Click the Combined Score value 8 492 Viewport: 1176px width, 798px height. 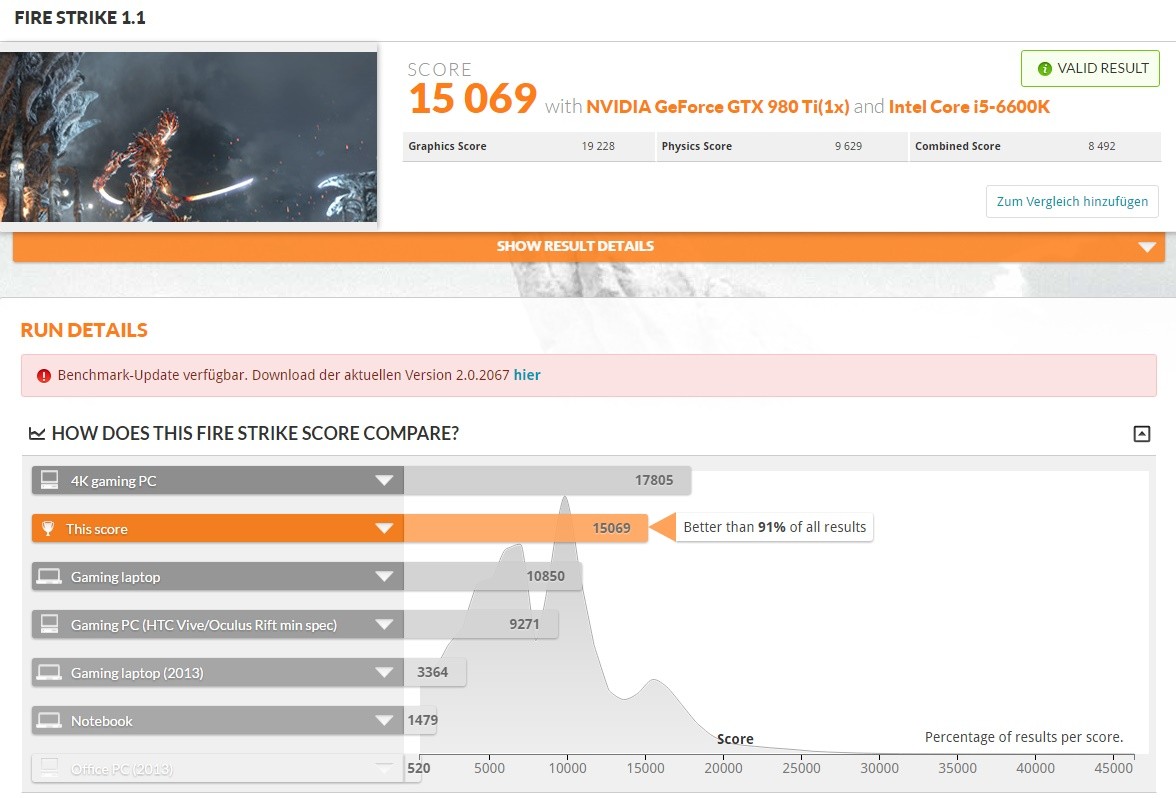(x=1102, y=146)
